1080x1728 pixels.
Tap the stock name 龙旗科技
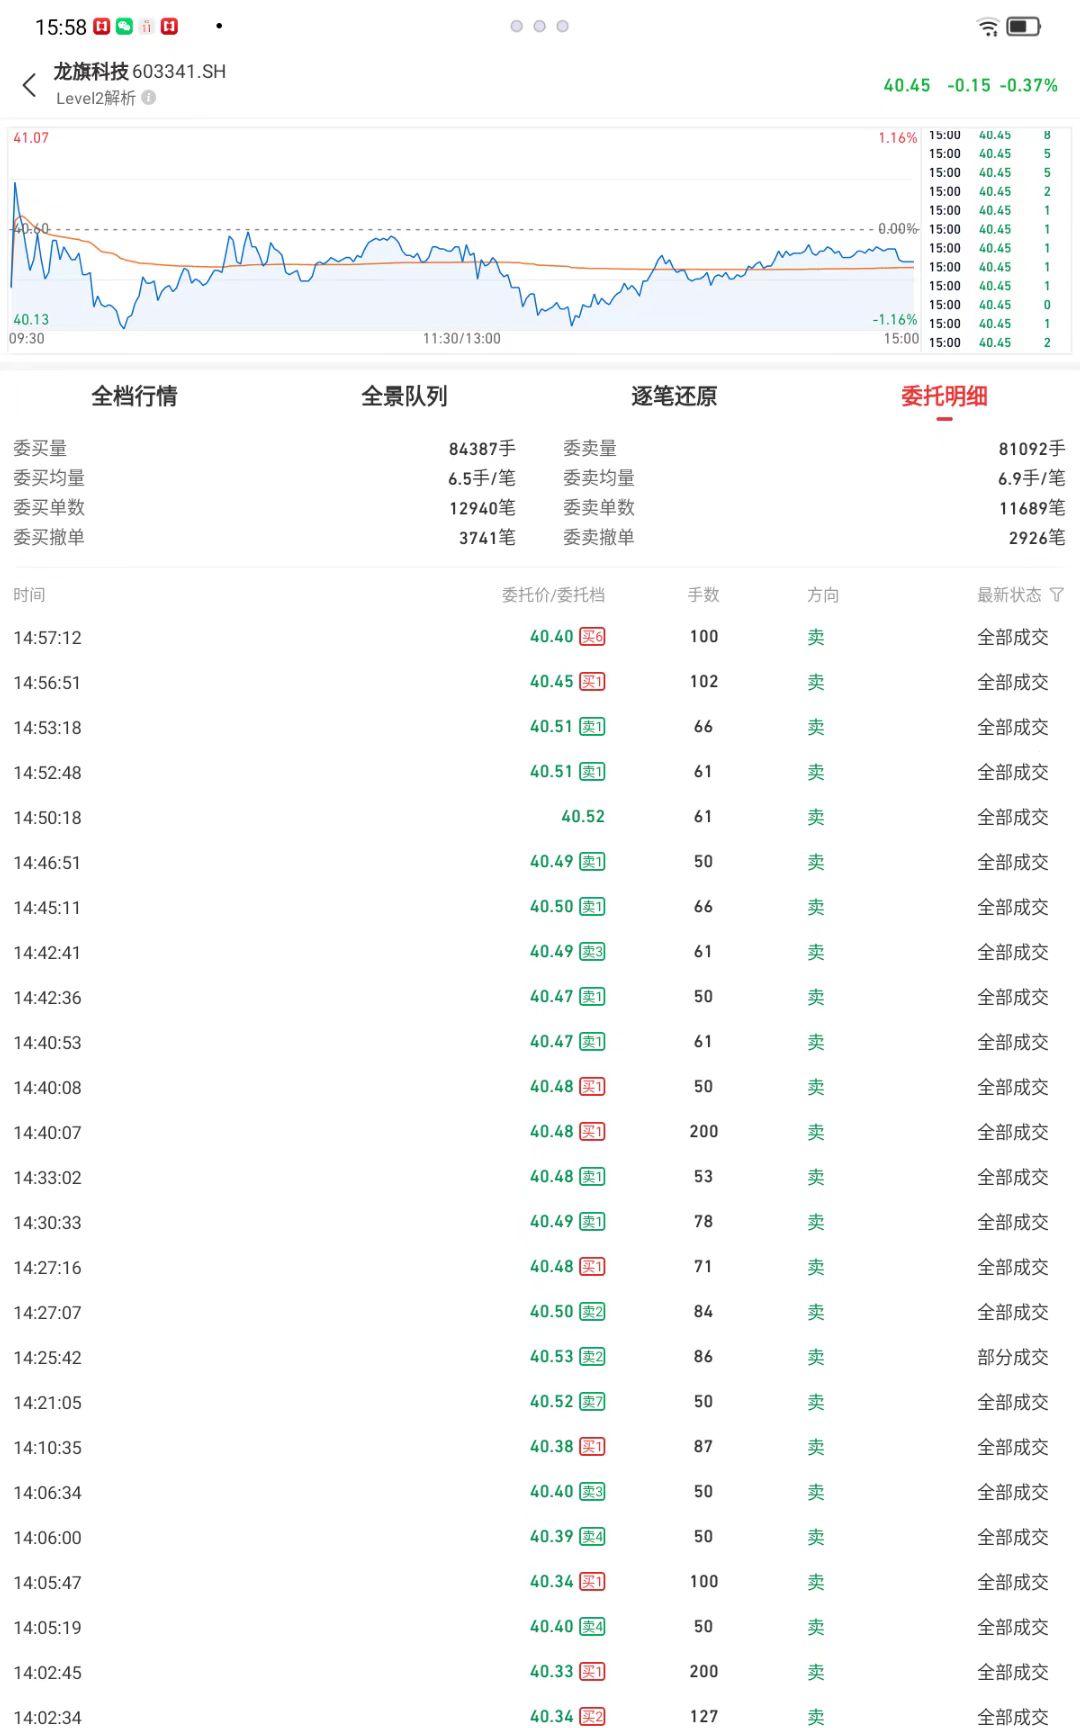point(91,71)
